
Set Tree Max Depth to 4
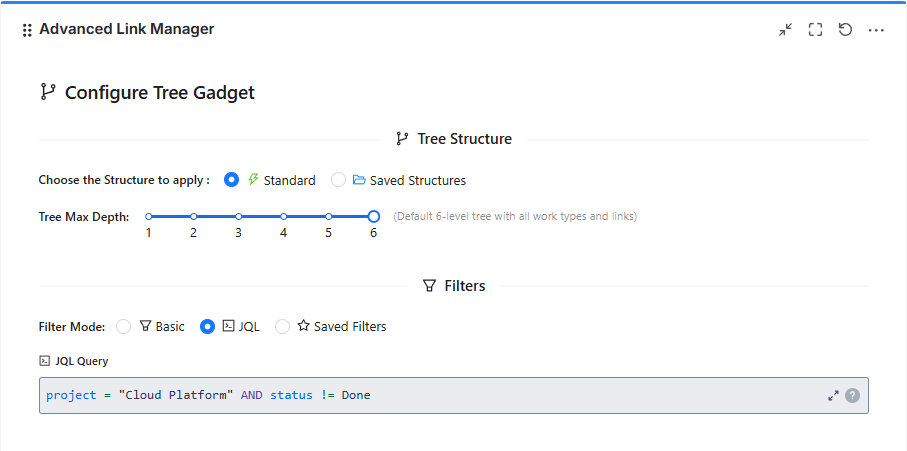(x=283, y=216)
